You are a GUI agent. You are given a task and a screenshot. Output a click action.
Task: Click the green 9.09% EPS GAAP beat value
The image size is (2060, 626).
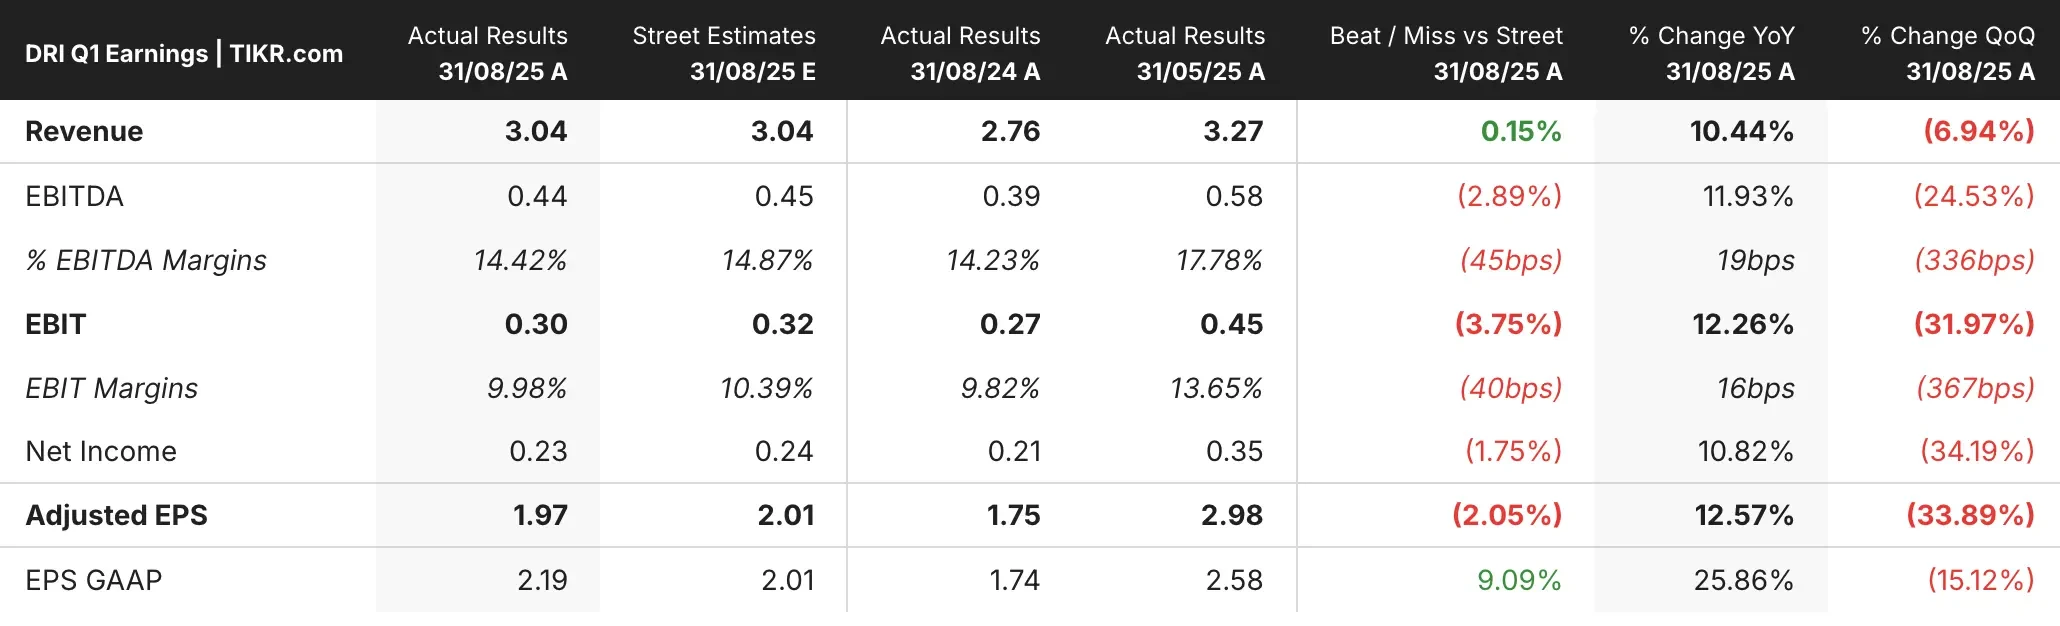tap(1519, 580)
